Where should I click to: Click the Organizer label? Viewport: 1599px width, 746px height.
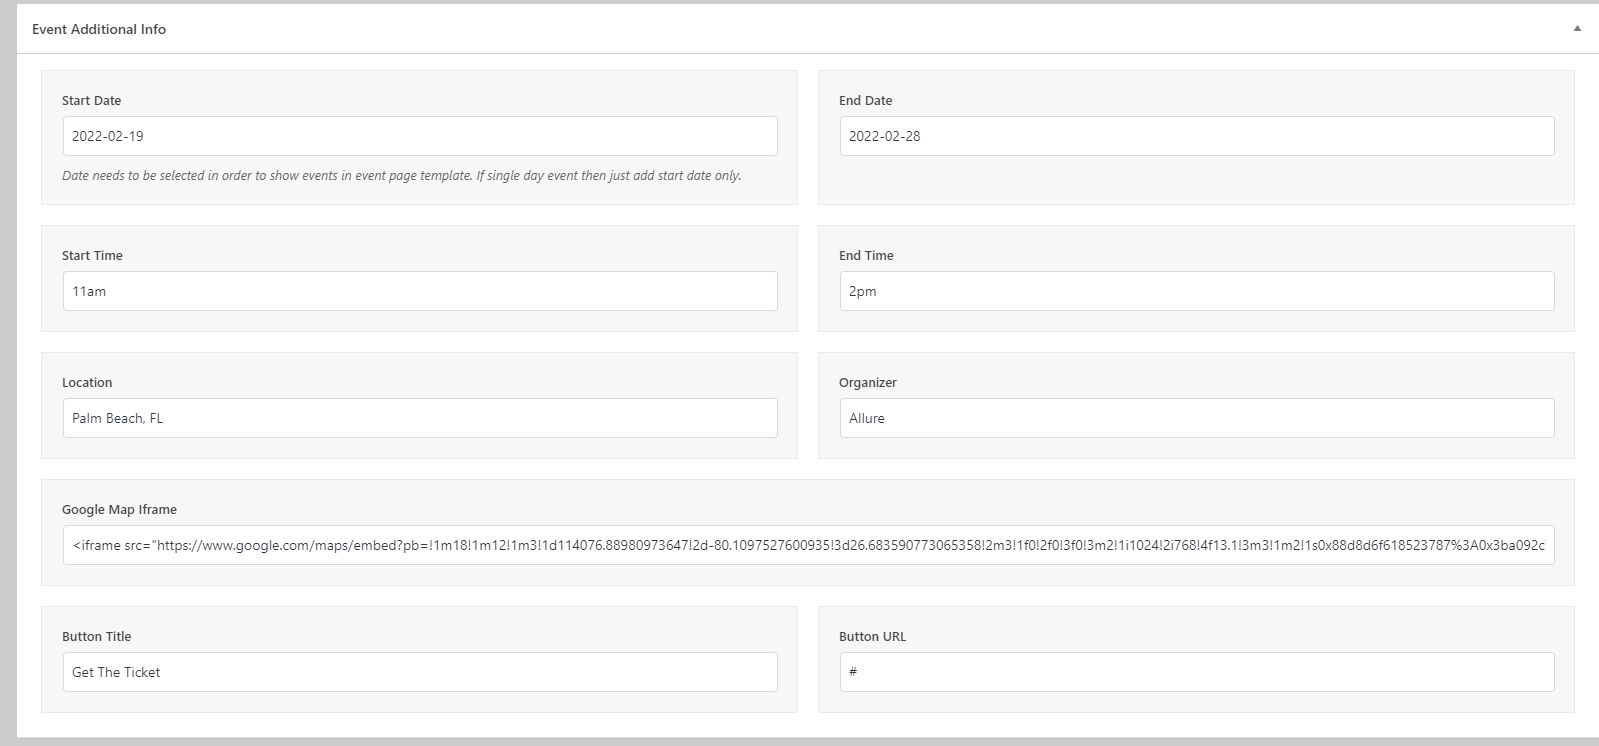(868, 383)
